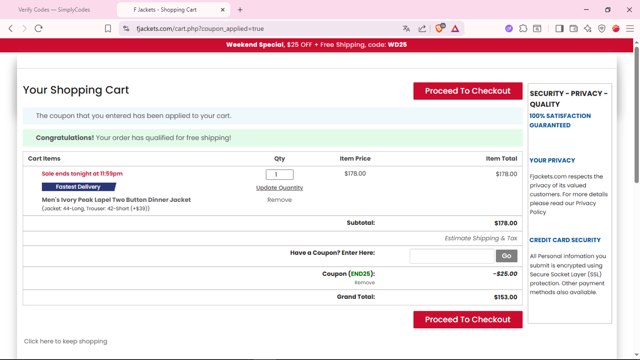Open the translate page icon
Image resolution: width=640 pixels, height=360 pixels.
(406, 29)
